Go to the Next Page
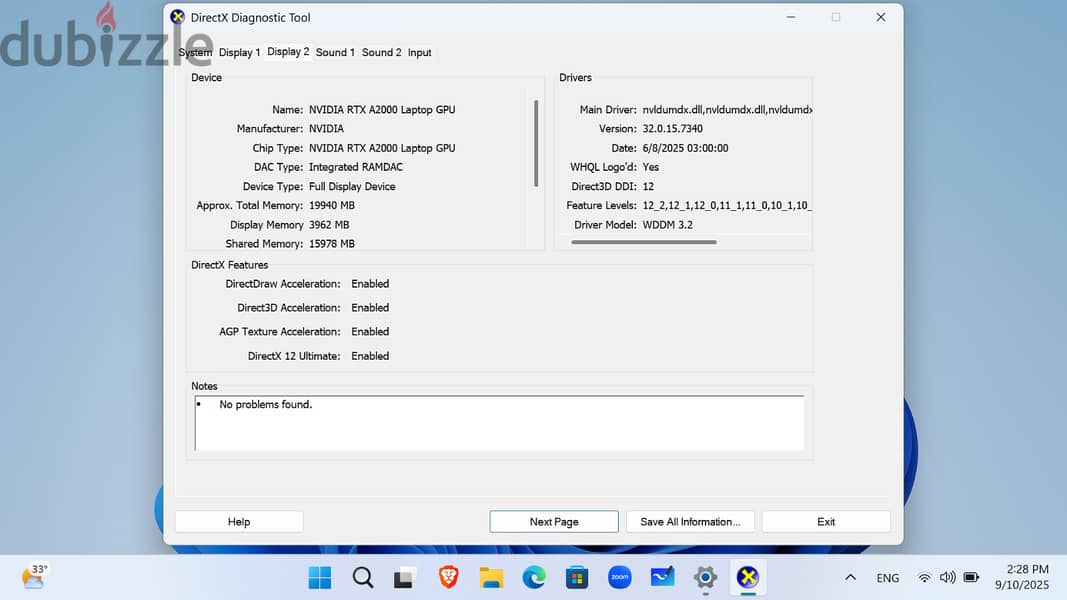 pyautogui.click(x=554, y=522)
